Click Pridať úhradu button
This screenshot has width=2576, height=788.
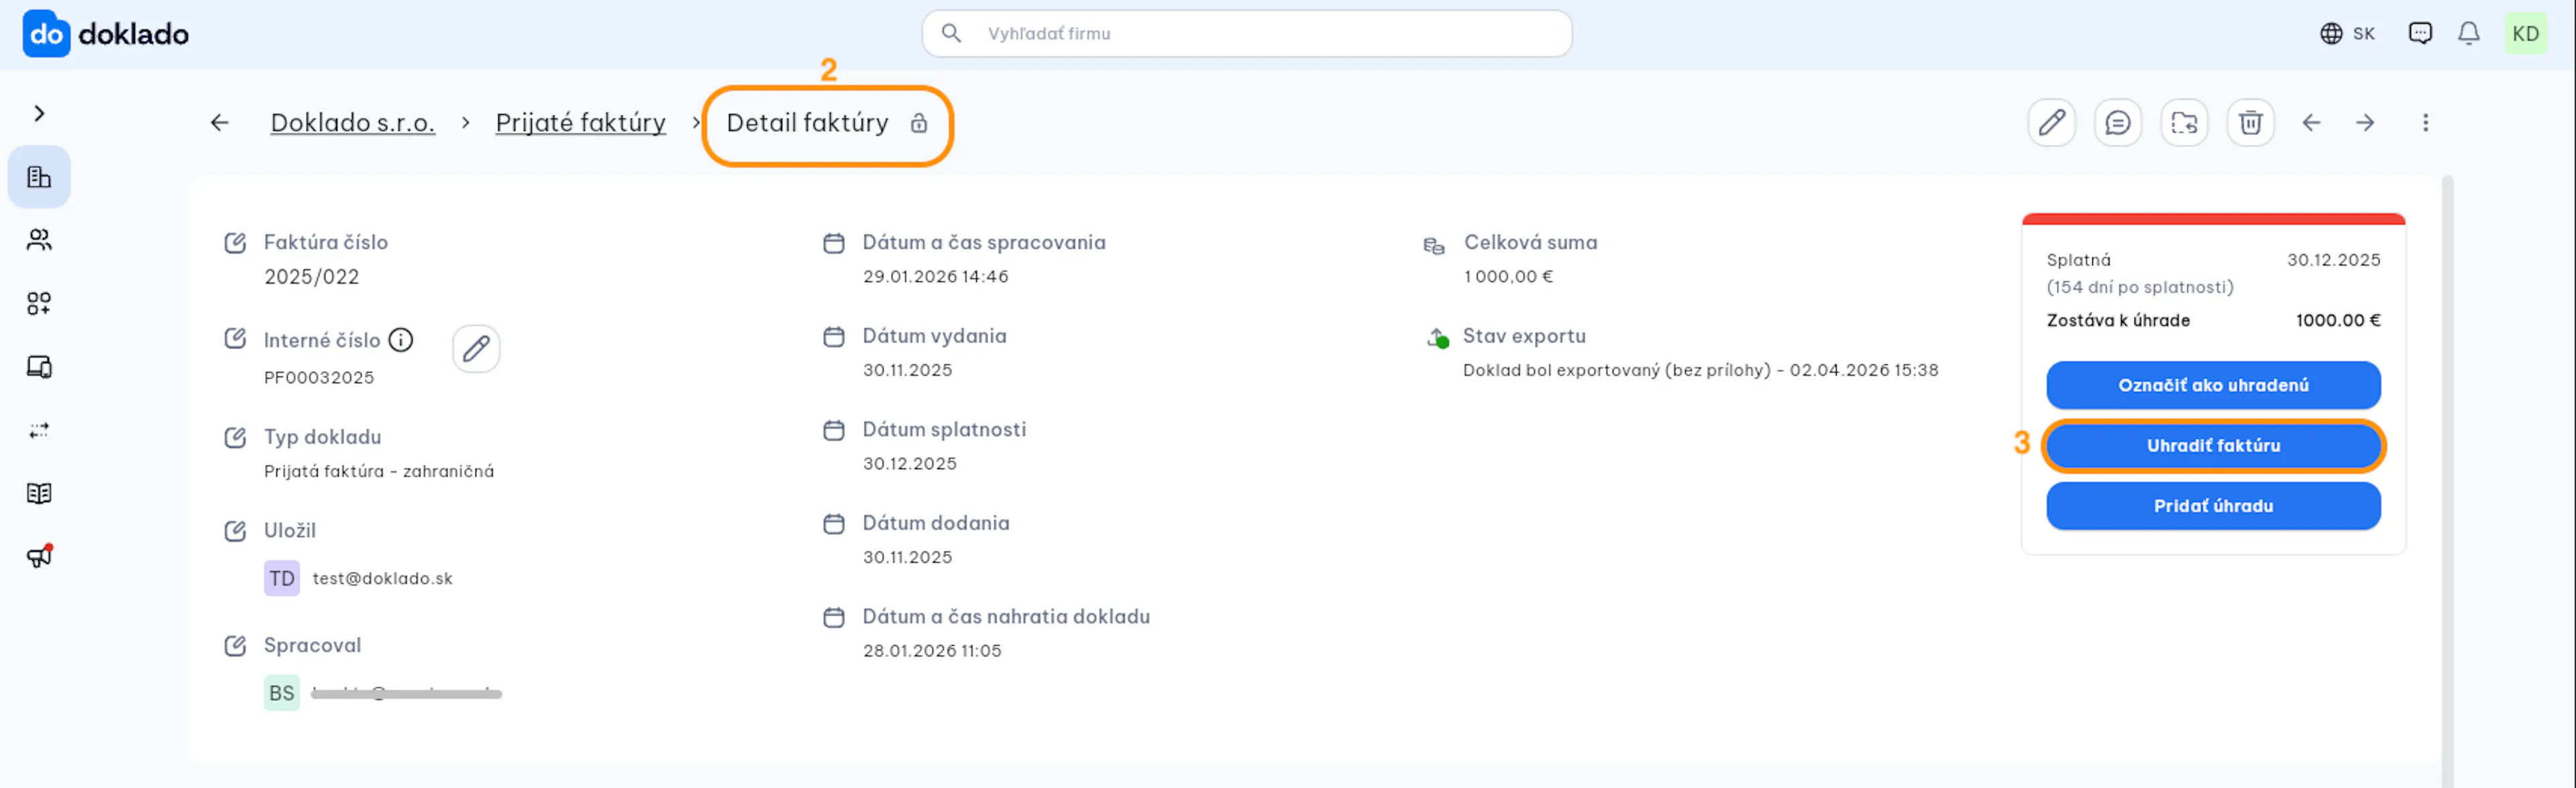[x=2213, y=506]
